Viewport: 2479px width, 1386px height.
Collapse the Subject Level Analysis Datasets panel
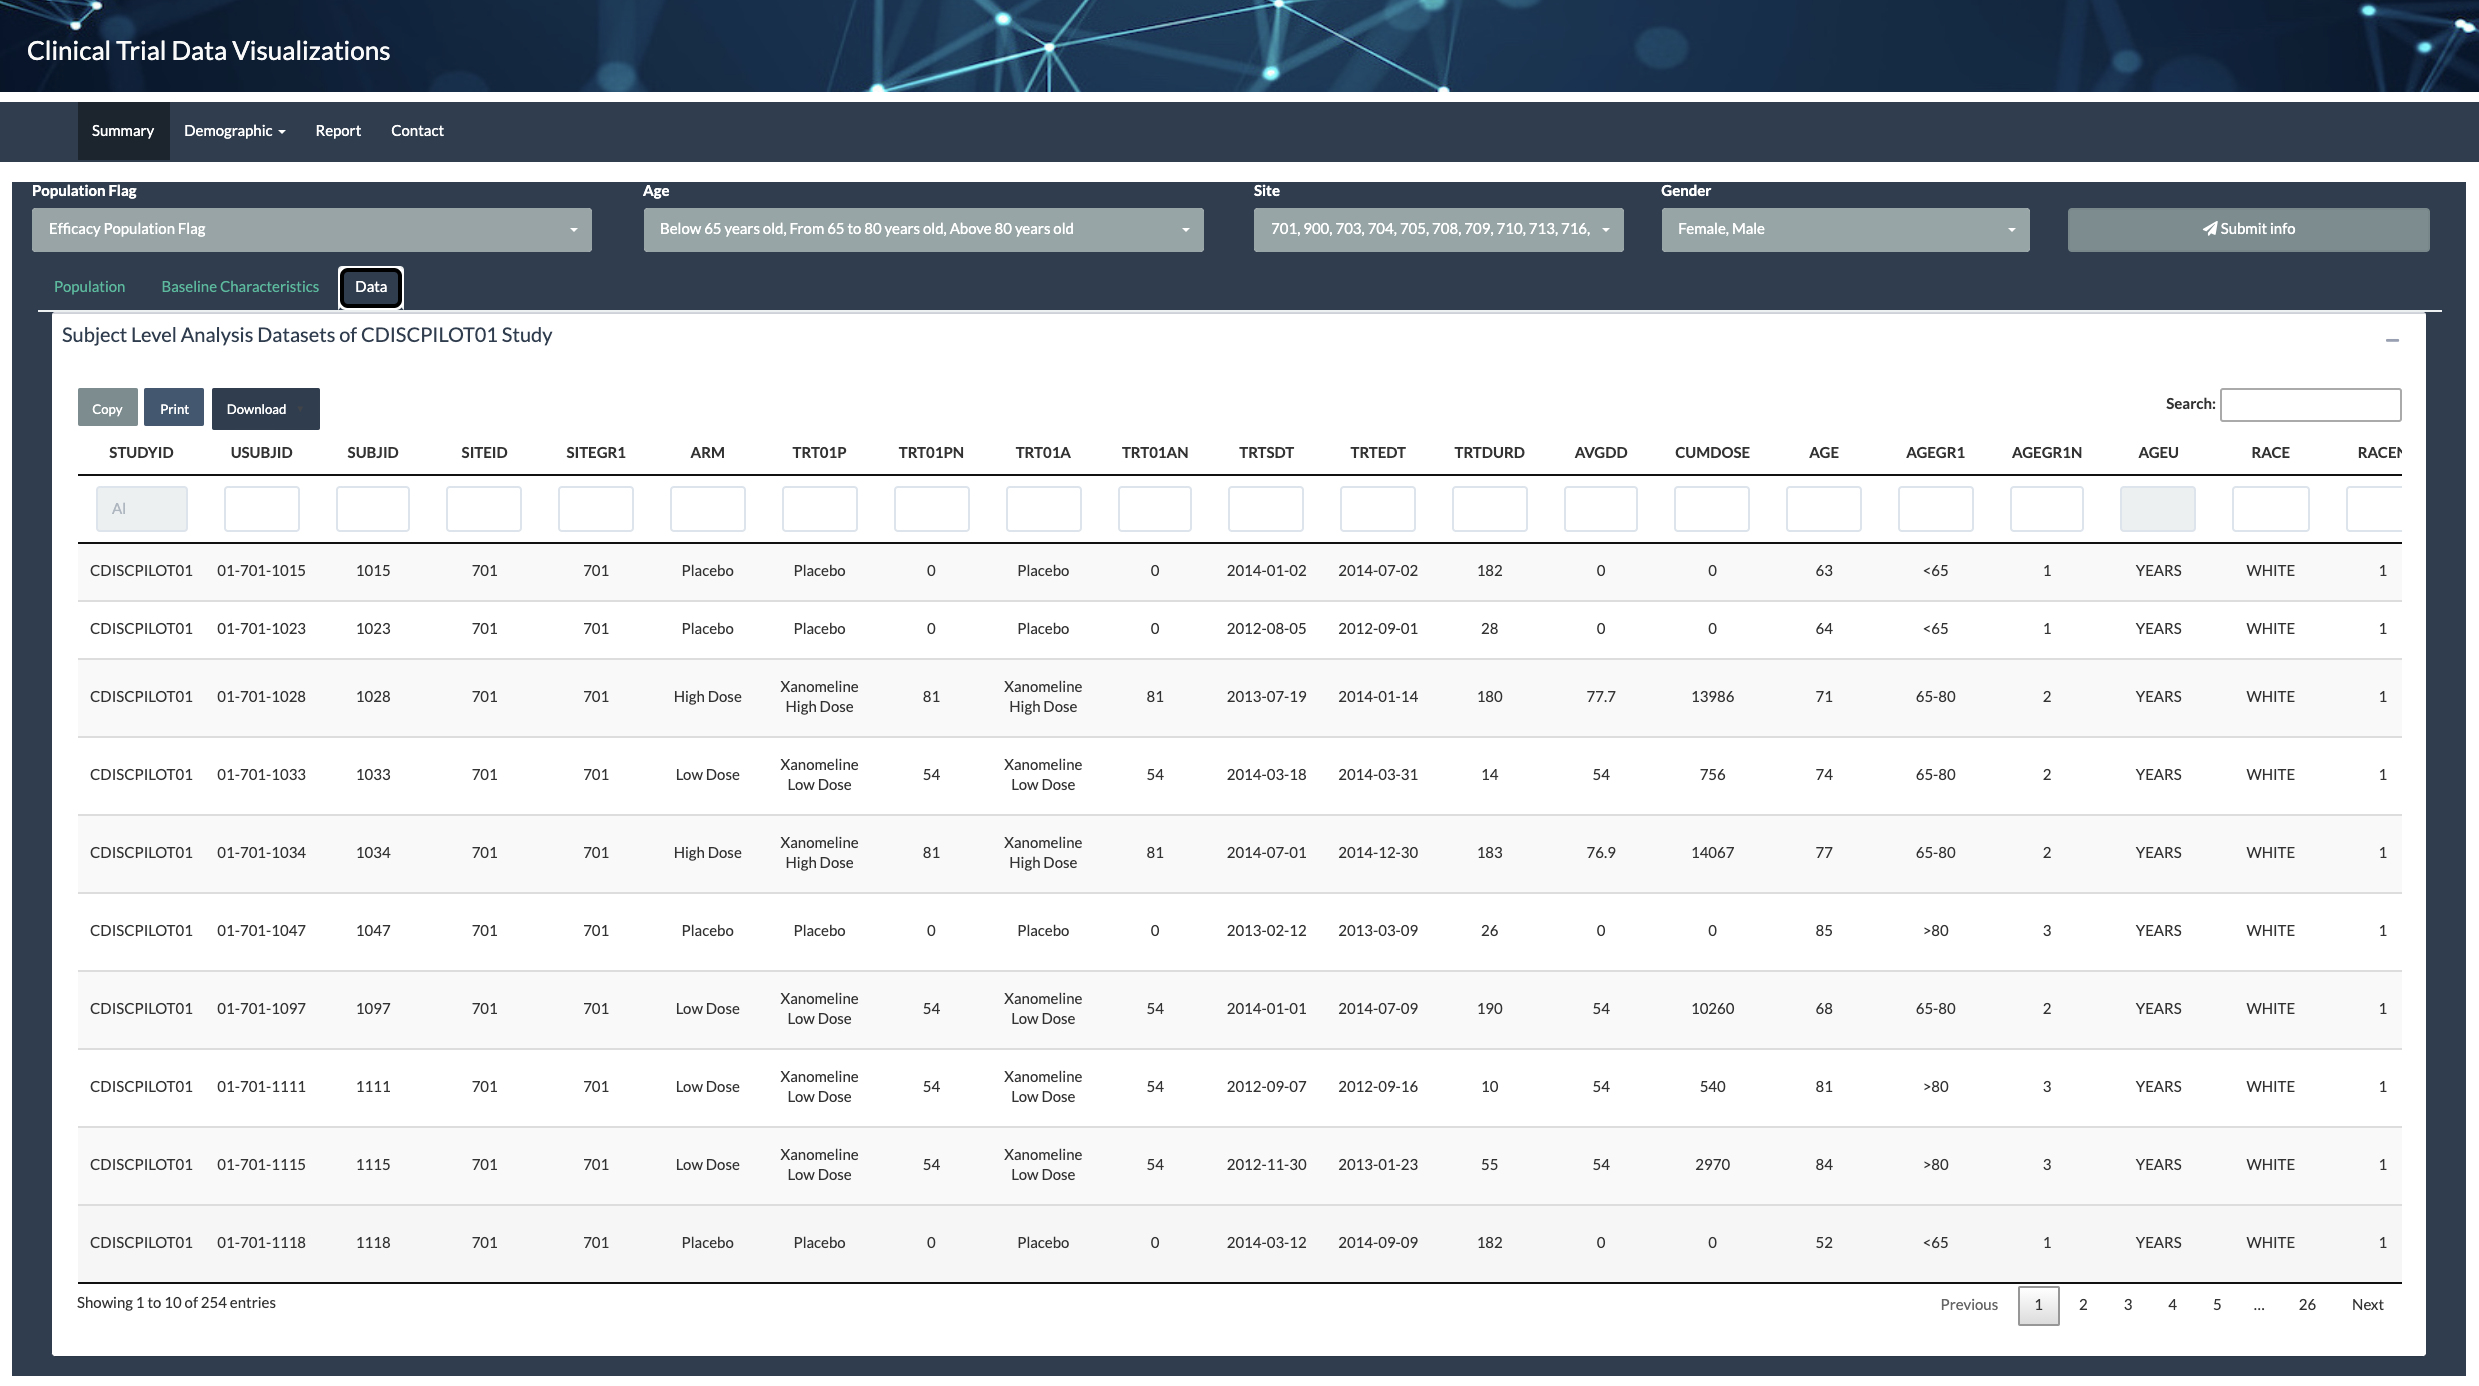2394,340
